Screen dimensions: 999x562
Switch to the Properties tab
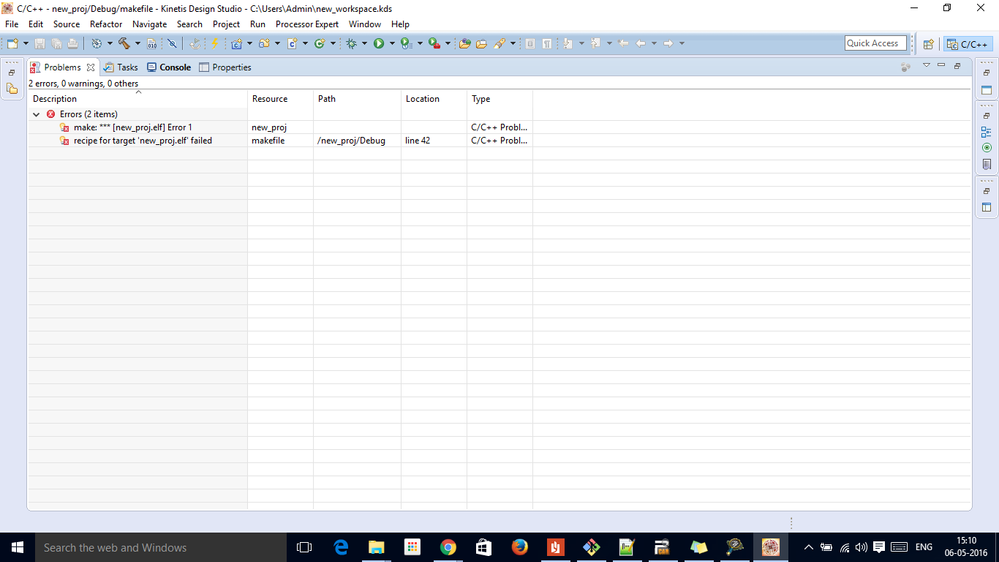[225, 68]
